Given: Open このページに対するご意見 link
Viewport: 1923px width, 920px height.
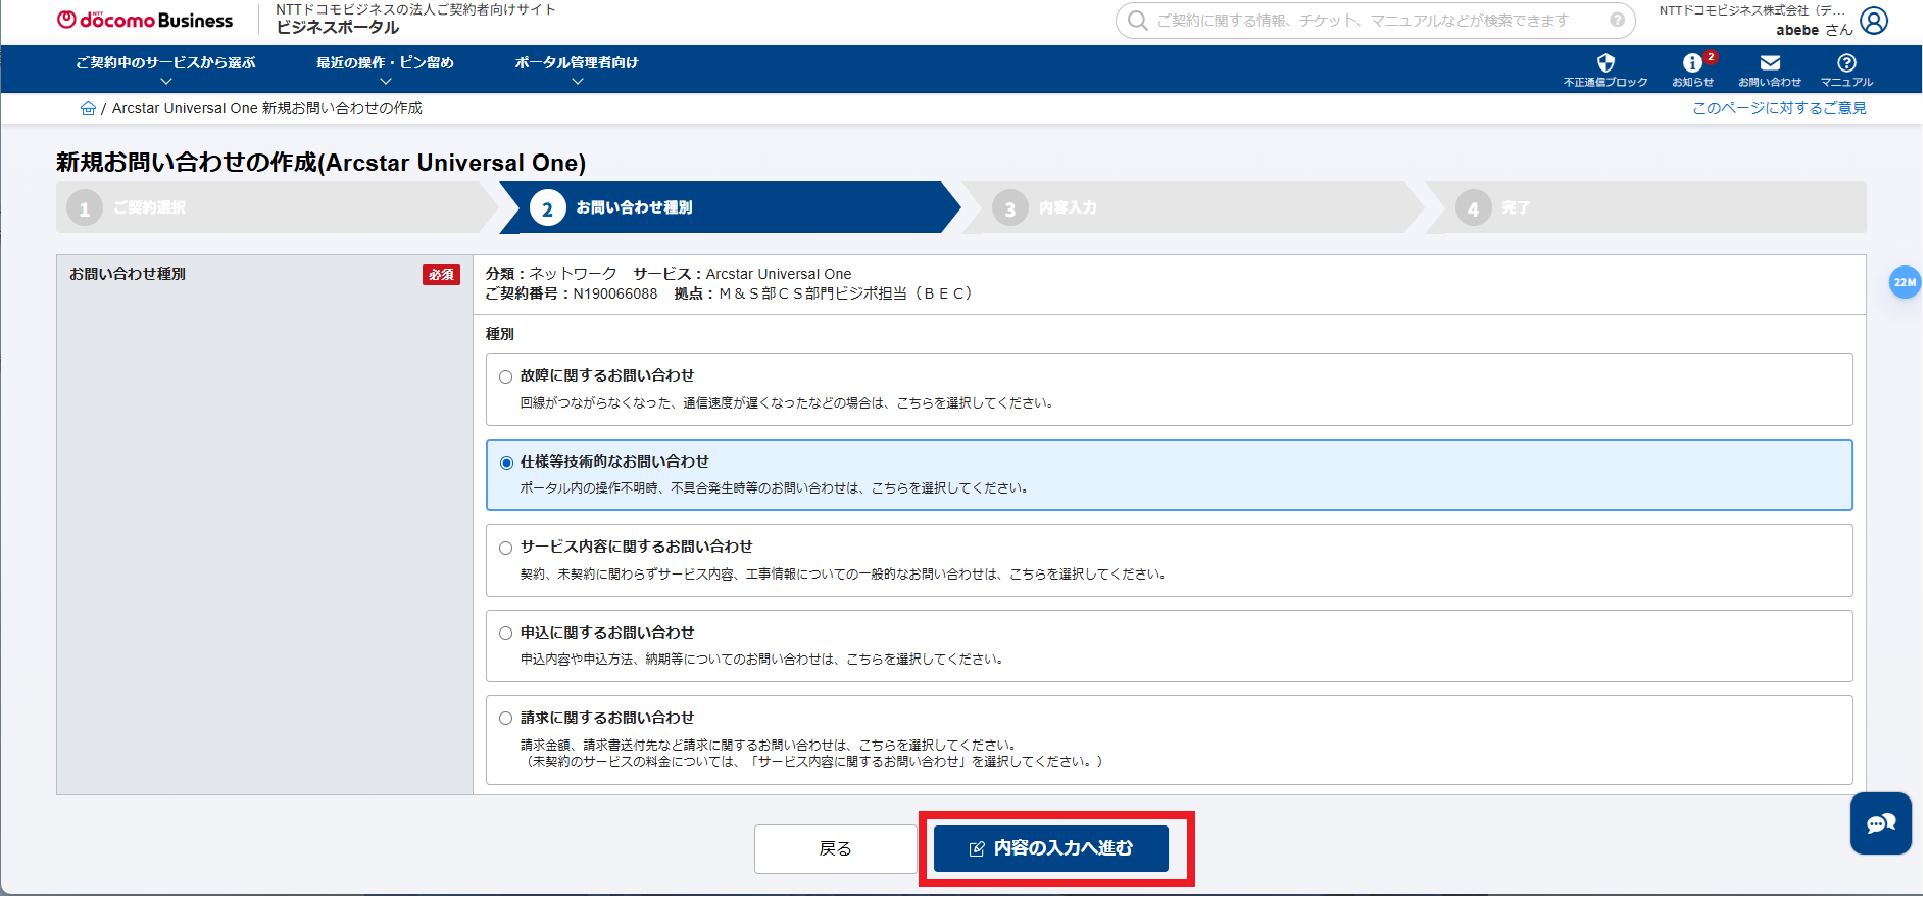Looking at the screenshot, I should pyautogui.click(x=1779, y=108).
